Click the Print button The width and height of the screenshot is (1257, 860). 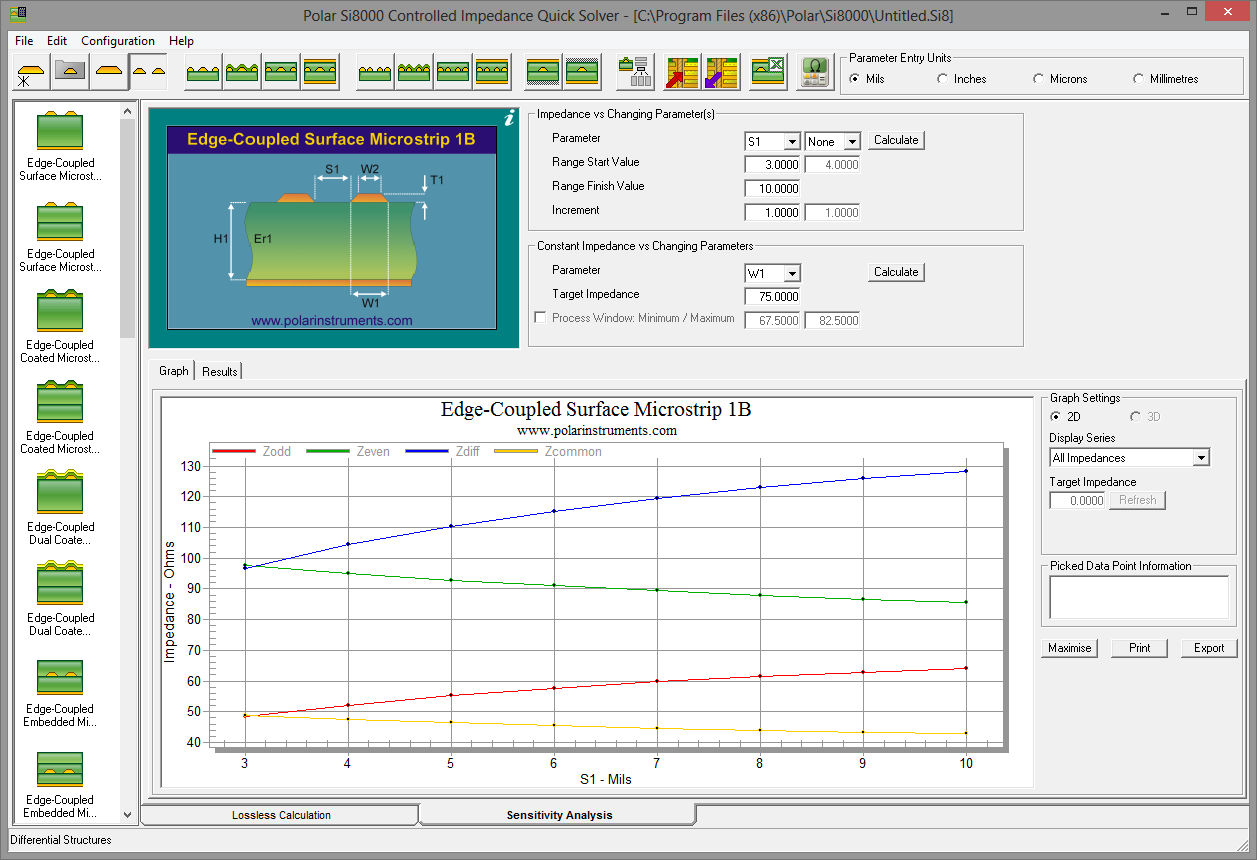[x=1139, y=648]
